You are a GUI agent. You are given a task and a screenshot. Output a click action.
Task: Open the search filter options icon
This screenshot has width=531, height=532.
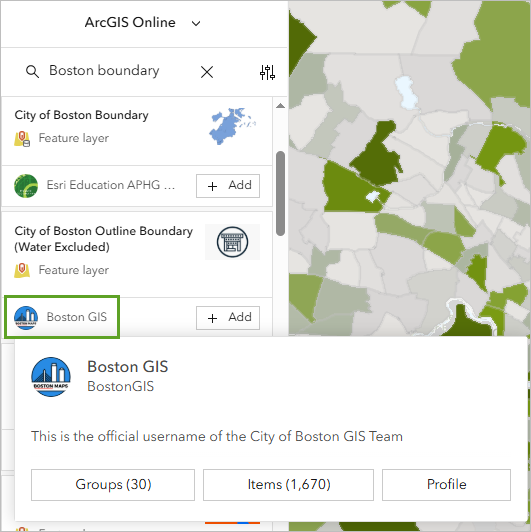(267, 72)
